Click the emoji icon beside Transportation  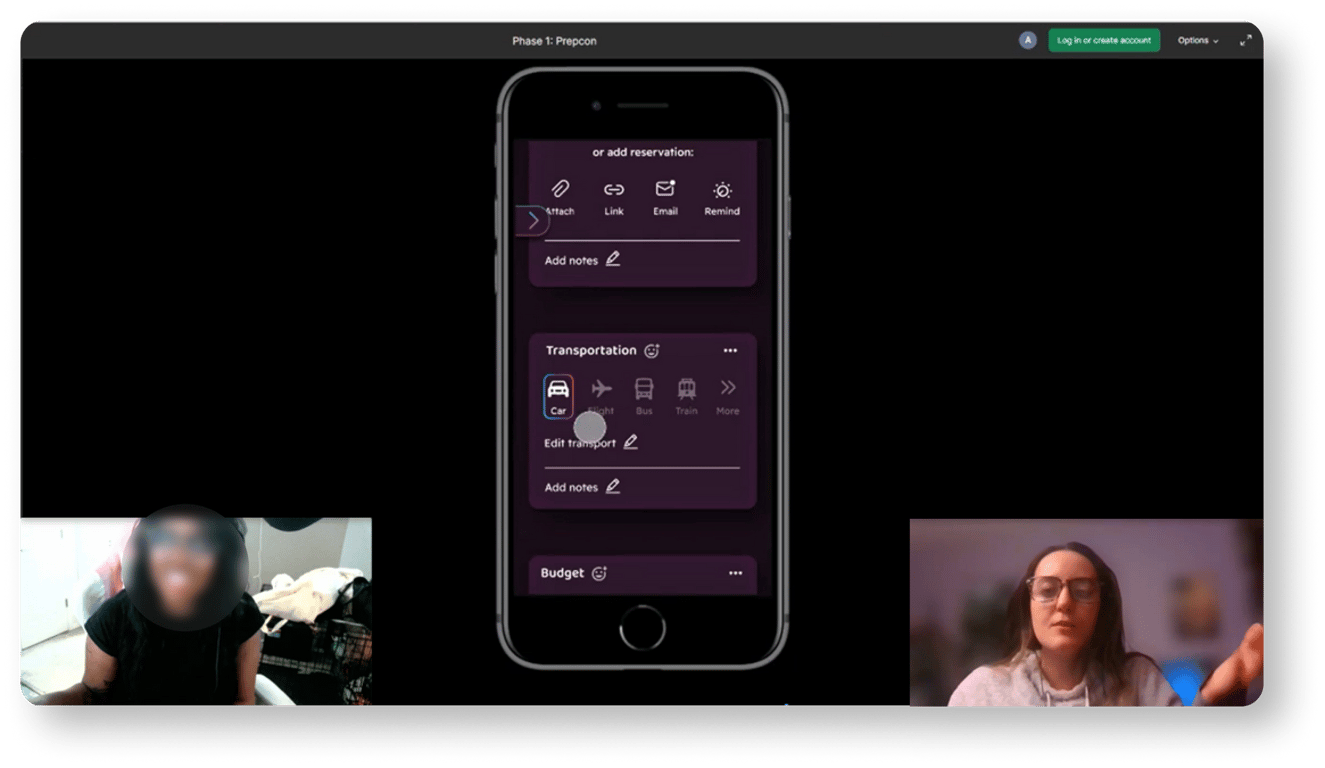652,351
